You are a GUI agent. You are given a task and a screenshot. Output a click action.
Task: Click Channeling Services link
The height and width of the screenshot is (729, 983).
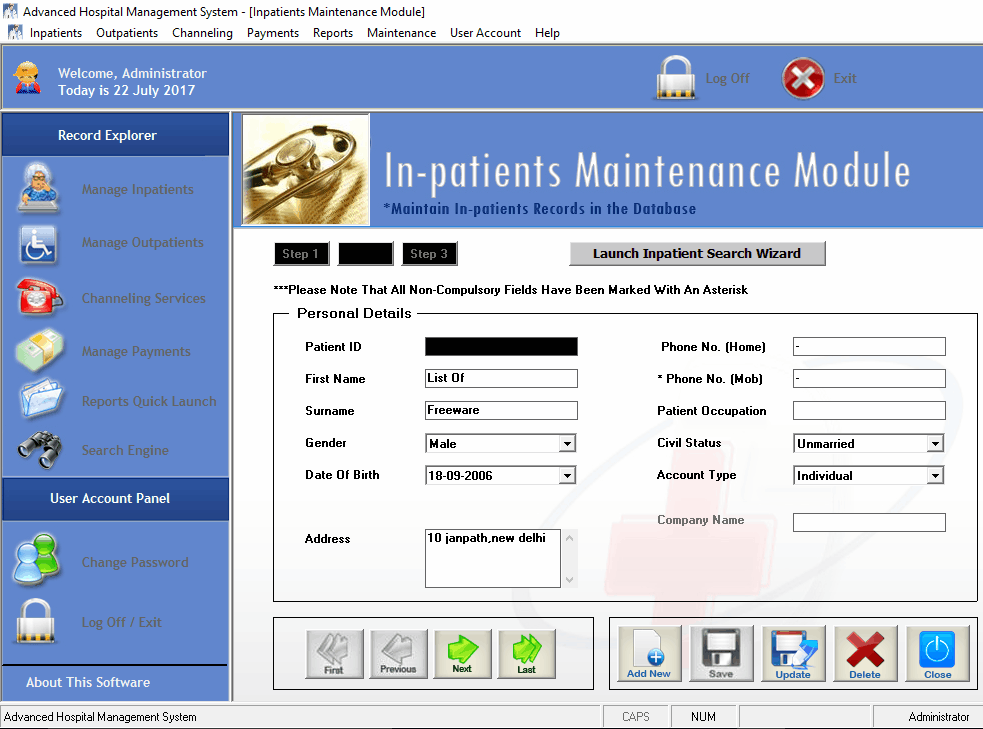coord(144,298)
